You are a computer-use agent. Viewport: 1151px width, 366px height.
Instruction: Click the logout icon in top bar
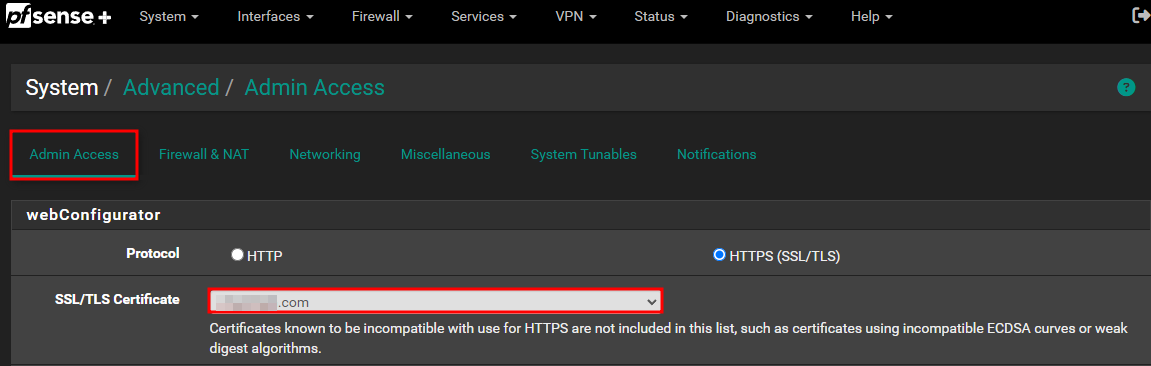[1141, 15]
